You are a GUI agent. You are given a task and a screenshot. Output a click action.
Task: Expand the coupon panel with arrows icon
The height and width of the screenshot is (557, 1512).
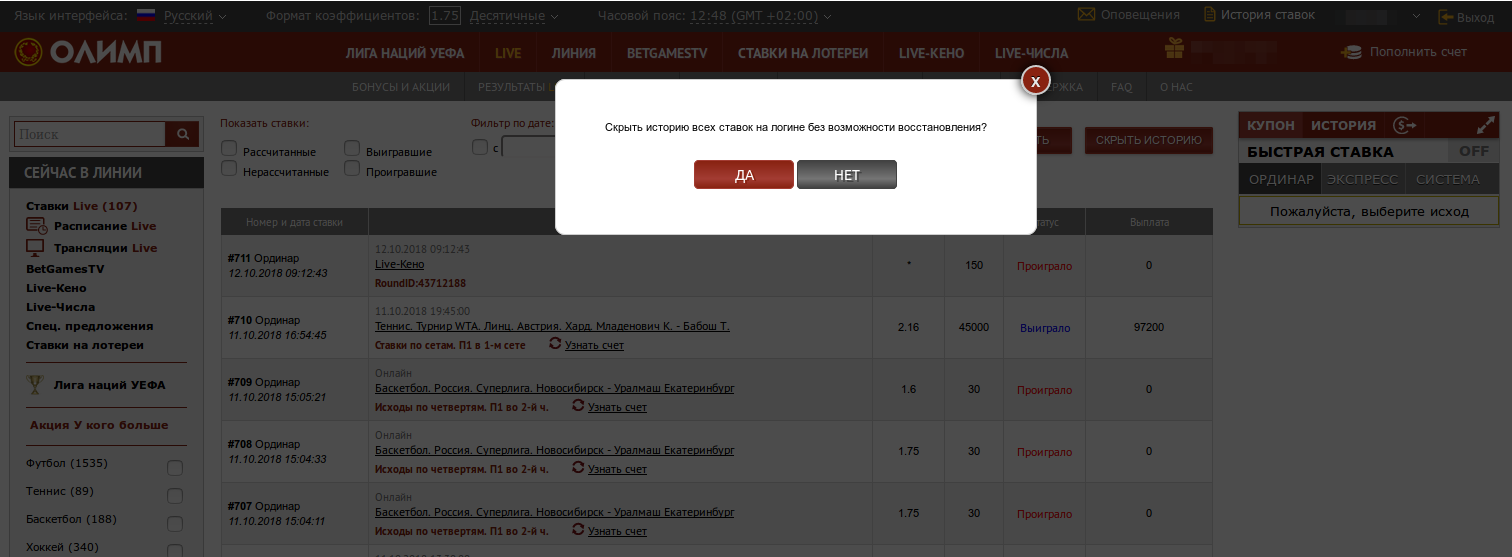pos(1484,126)
